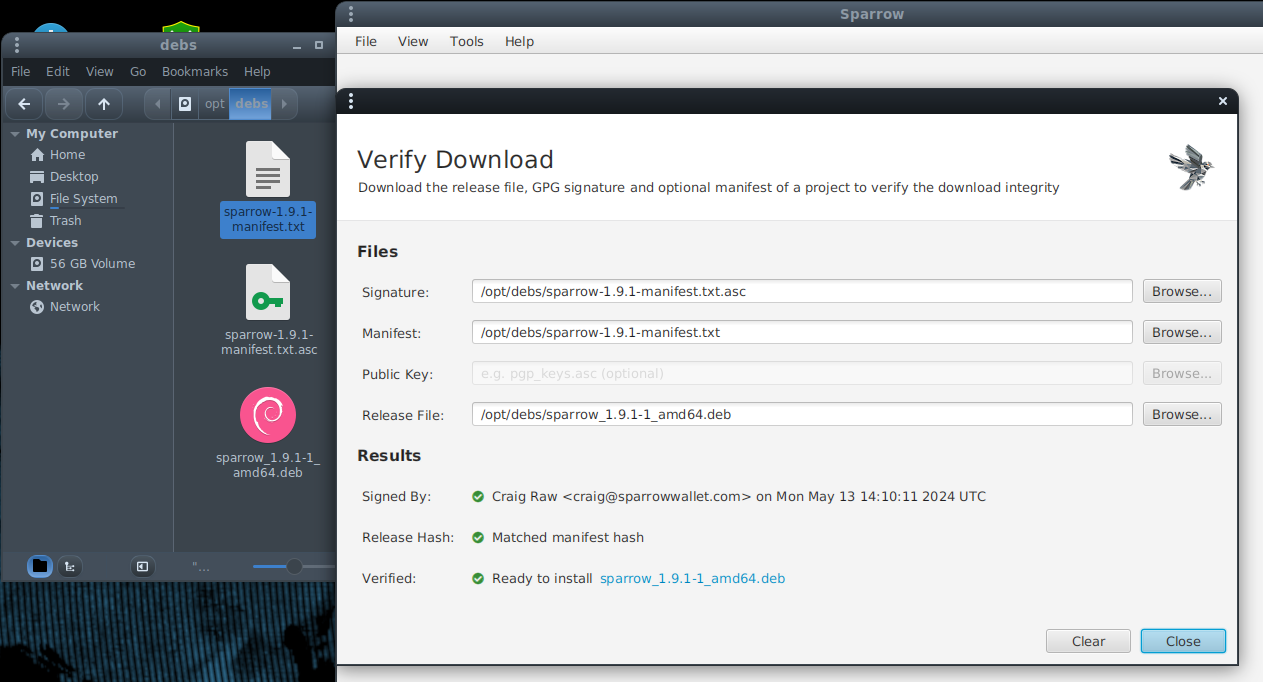Show places view in the sidebar

tap(39, 567)
